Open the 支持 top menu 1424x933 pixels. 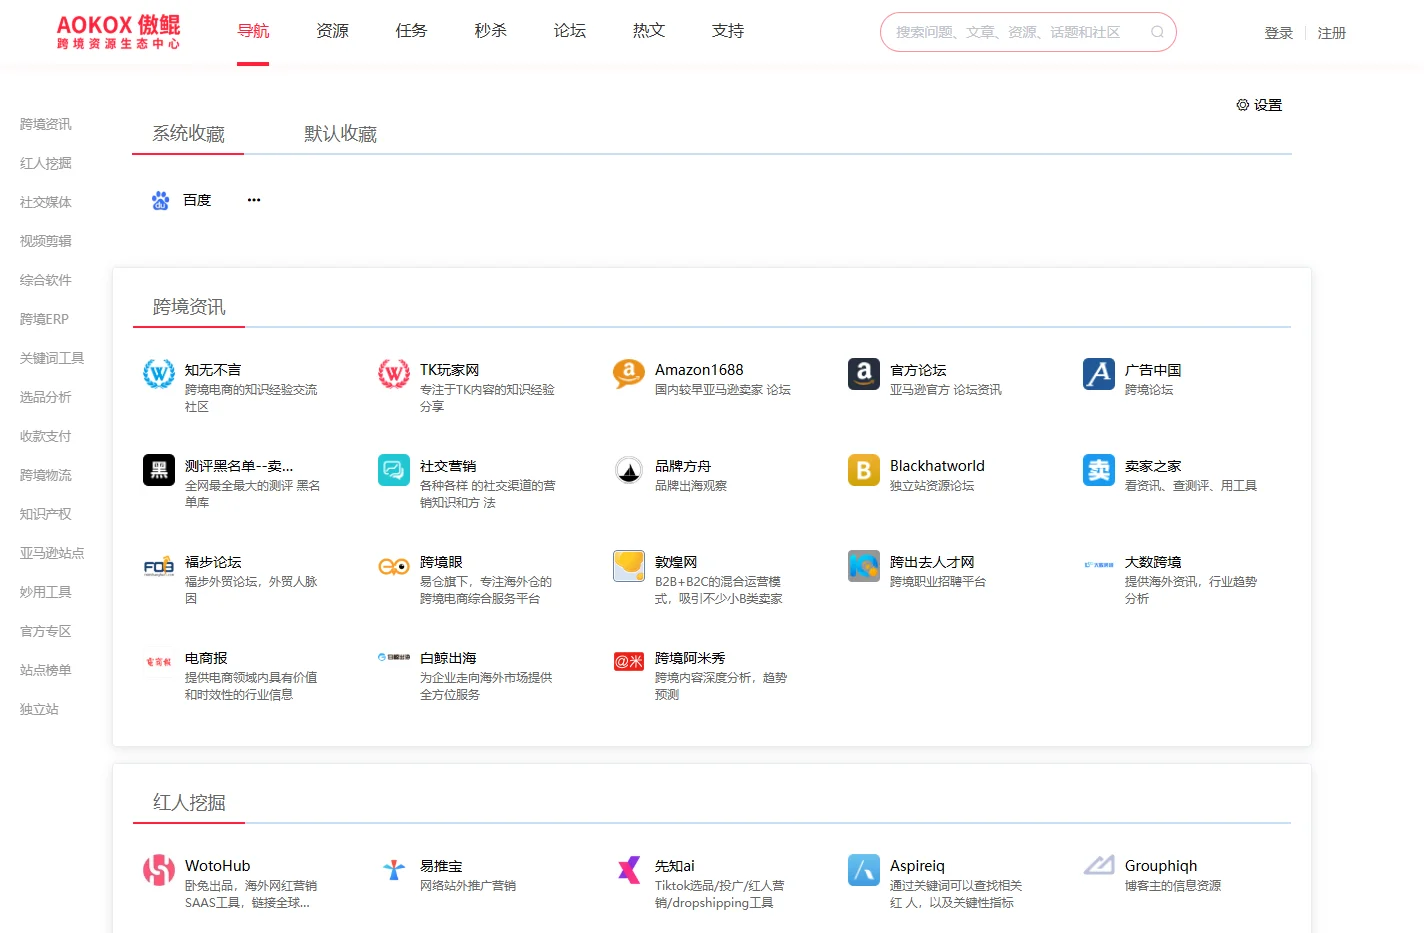[x=728, y=31]
